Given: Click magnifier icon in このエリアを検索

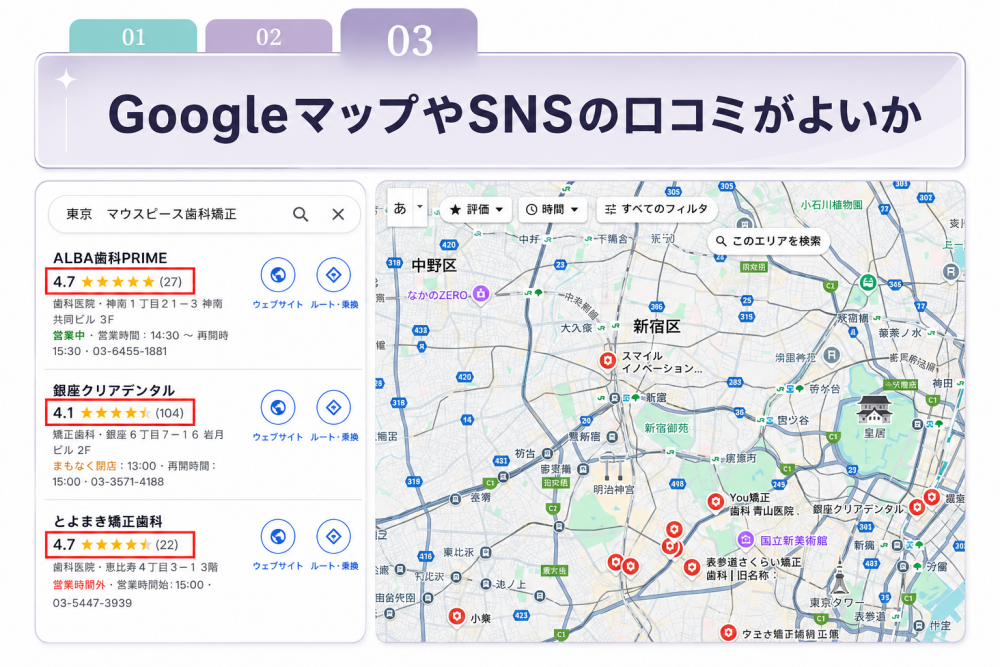Looking at the screenshot, I should point(721,241).
